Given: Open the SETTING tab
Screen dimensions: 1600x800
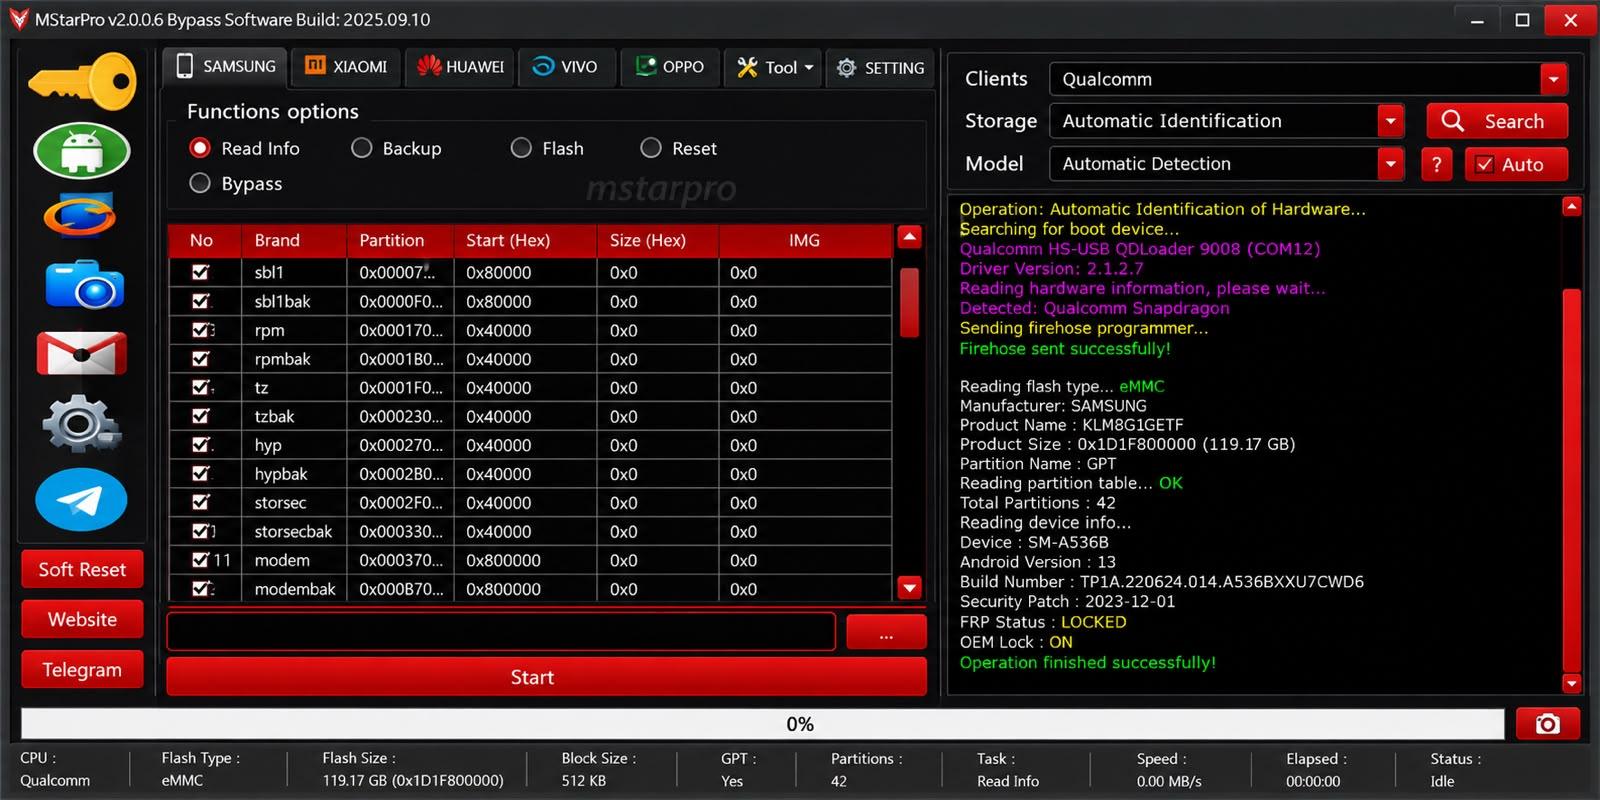Looking at the screenshot, I should click(880, 67).
